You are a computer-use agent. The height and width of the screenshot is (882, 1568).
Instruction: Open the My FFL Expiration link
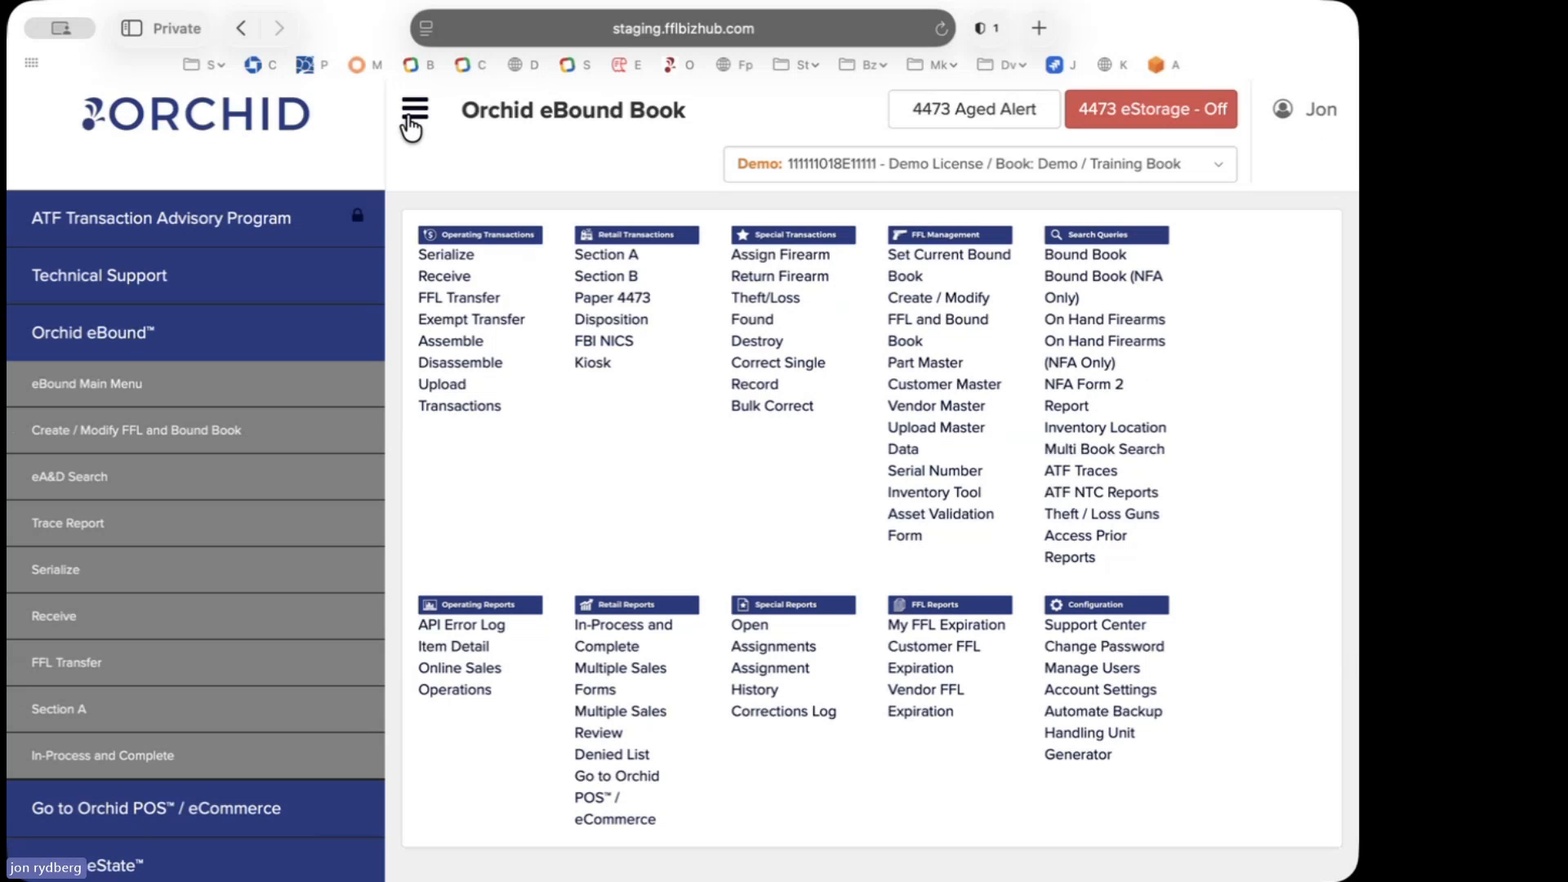946,625
